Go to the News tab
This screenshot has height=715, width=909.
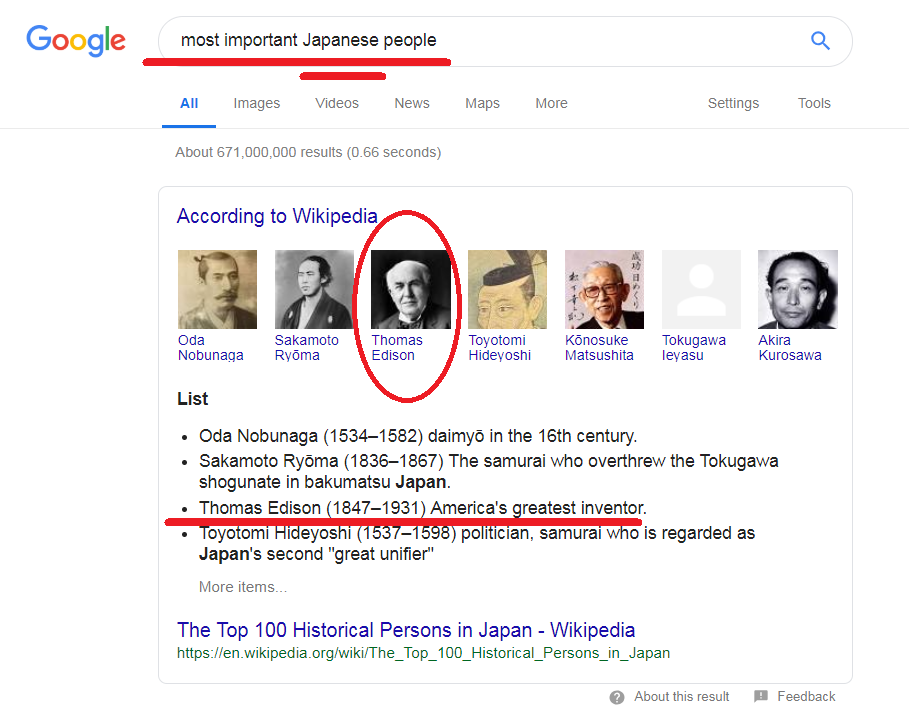coord(412,103)
